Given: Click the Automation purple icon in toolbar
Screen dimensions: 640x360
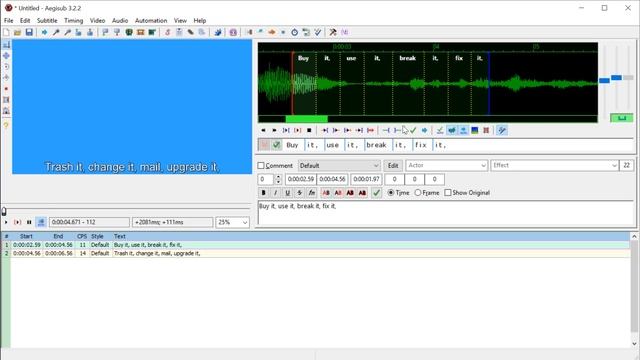Looking at the screenshot, I should 233,32.
